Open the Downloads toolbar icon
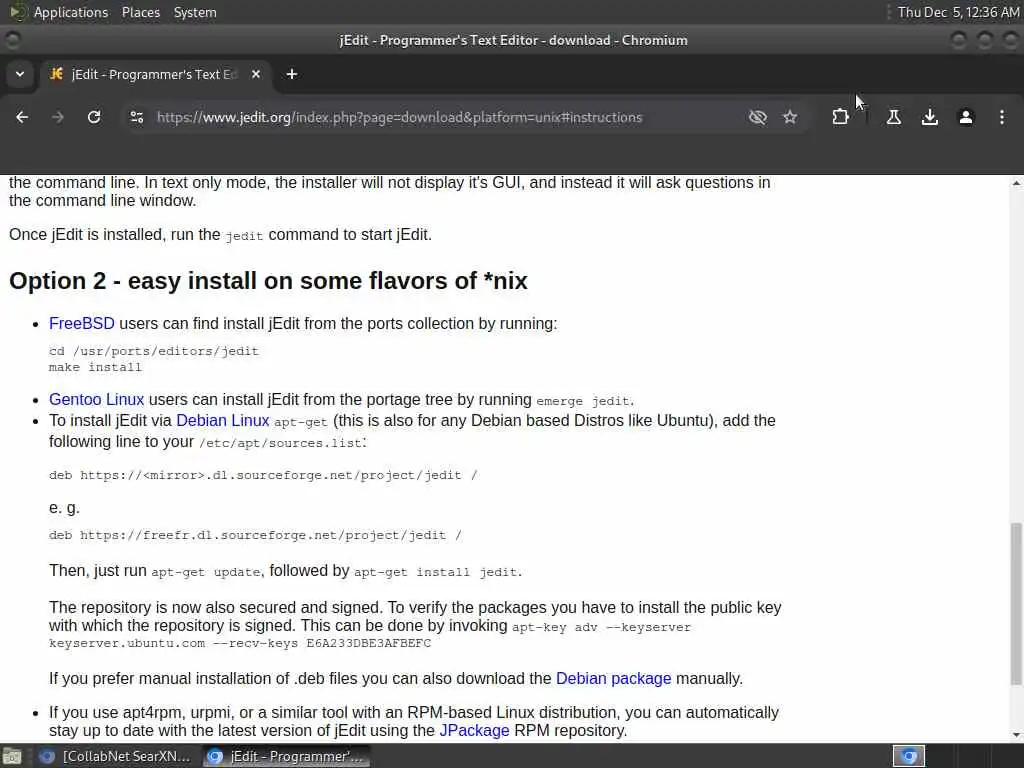This screenshot has width=1024, height=768. pyautogui.click(x=930, y=117)
